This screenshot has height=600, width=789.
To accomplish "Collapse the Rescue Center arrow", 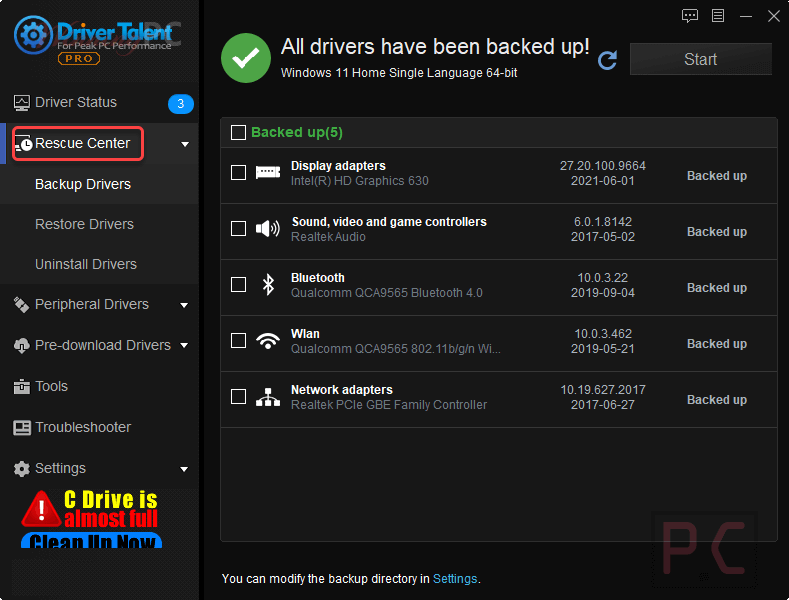I will coord(185,144).
